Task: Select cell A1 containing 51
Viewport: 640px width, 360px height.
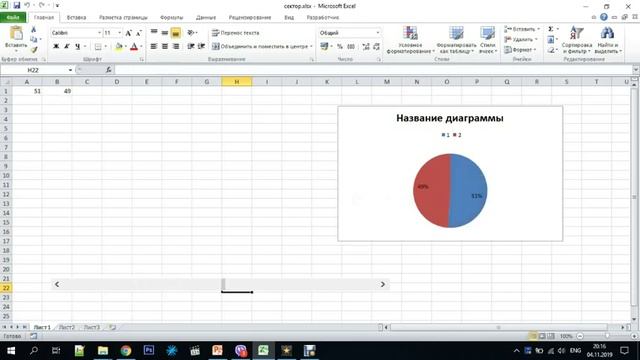Action: pos(27,91)
